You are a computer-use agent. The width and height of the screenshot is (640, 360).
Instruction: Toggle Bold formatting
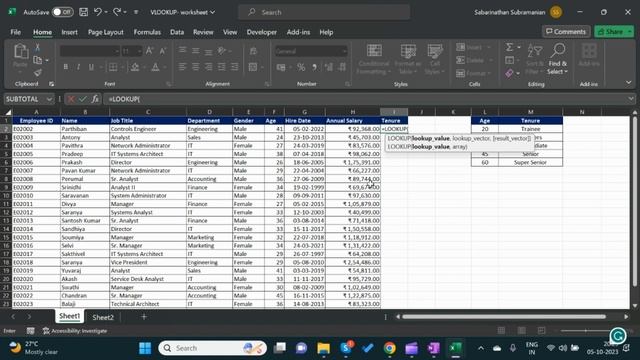[65, 67]
